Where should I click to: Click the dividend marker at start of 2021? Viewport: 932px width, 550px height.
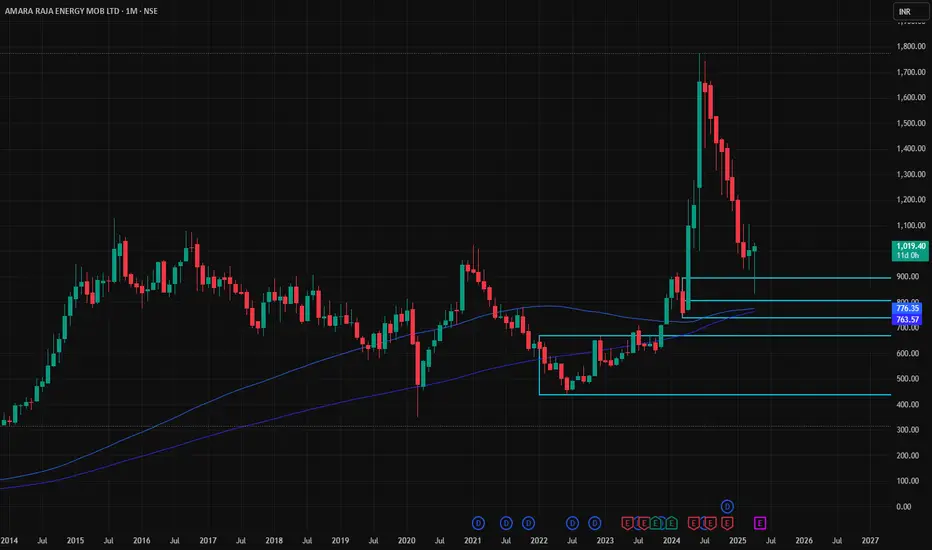(x=478, y=523)
